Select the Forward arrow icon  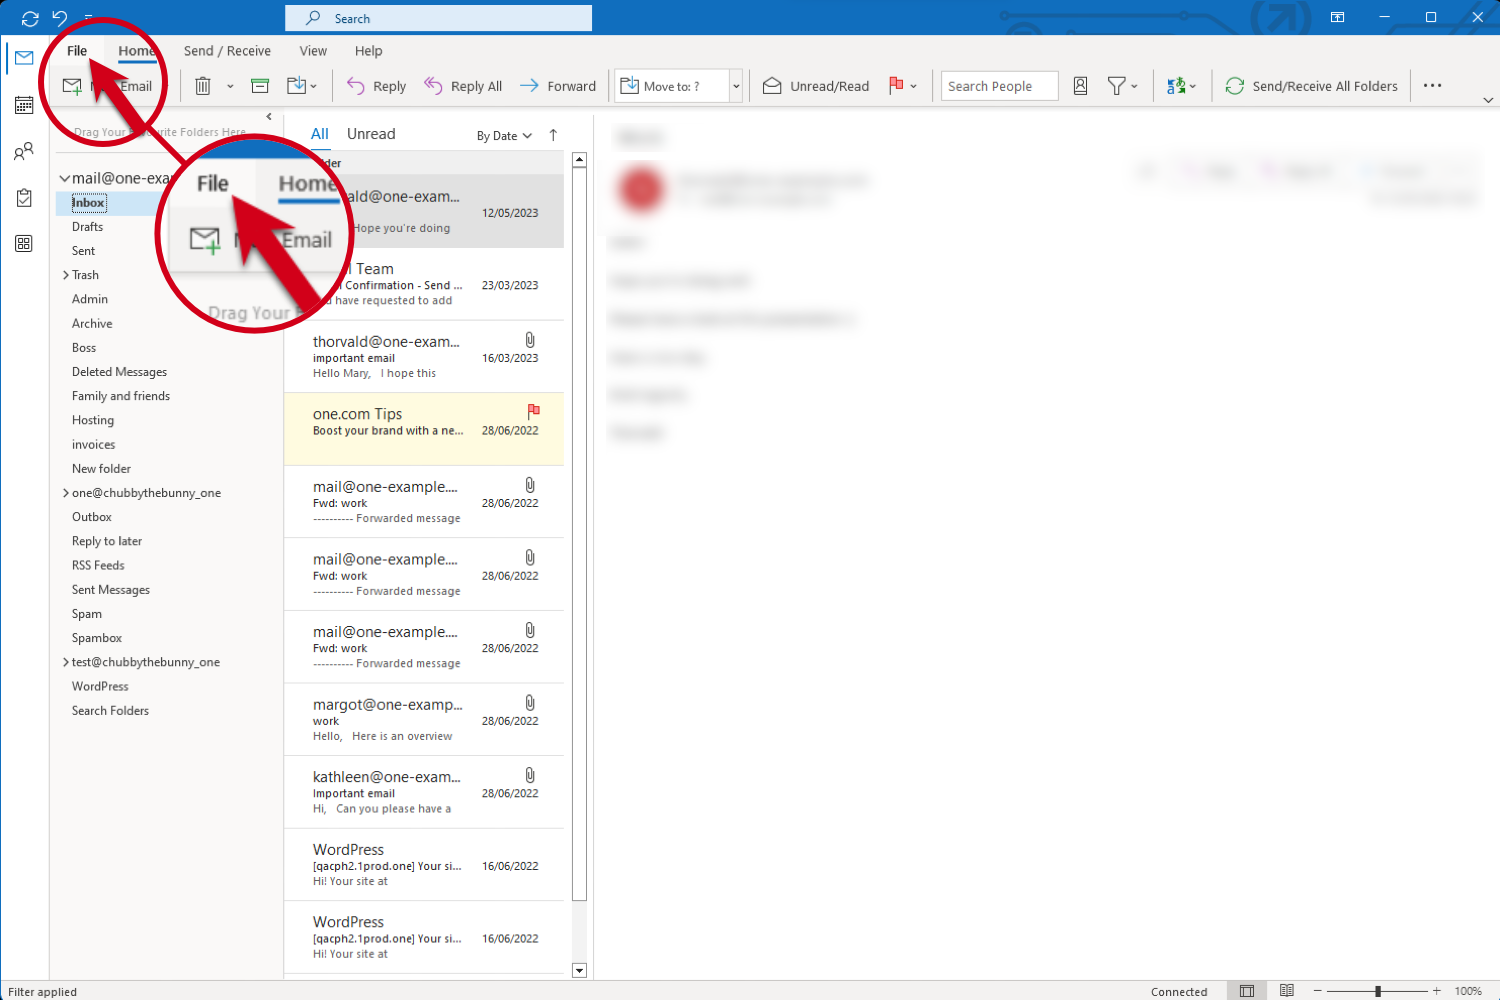click(528, 85)
